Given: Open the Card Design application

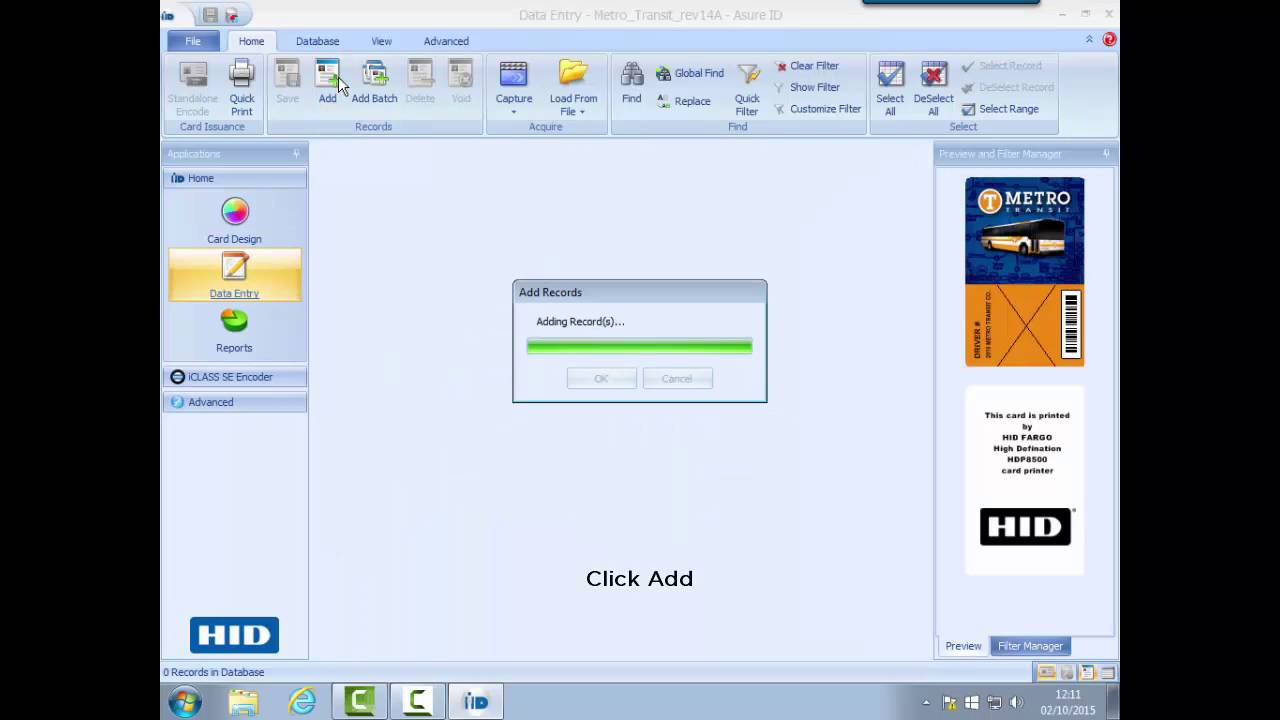Looking at the screenshot, I should (234, 220).
